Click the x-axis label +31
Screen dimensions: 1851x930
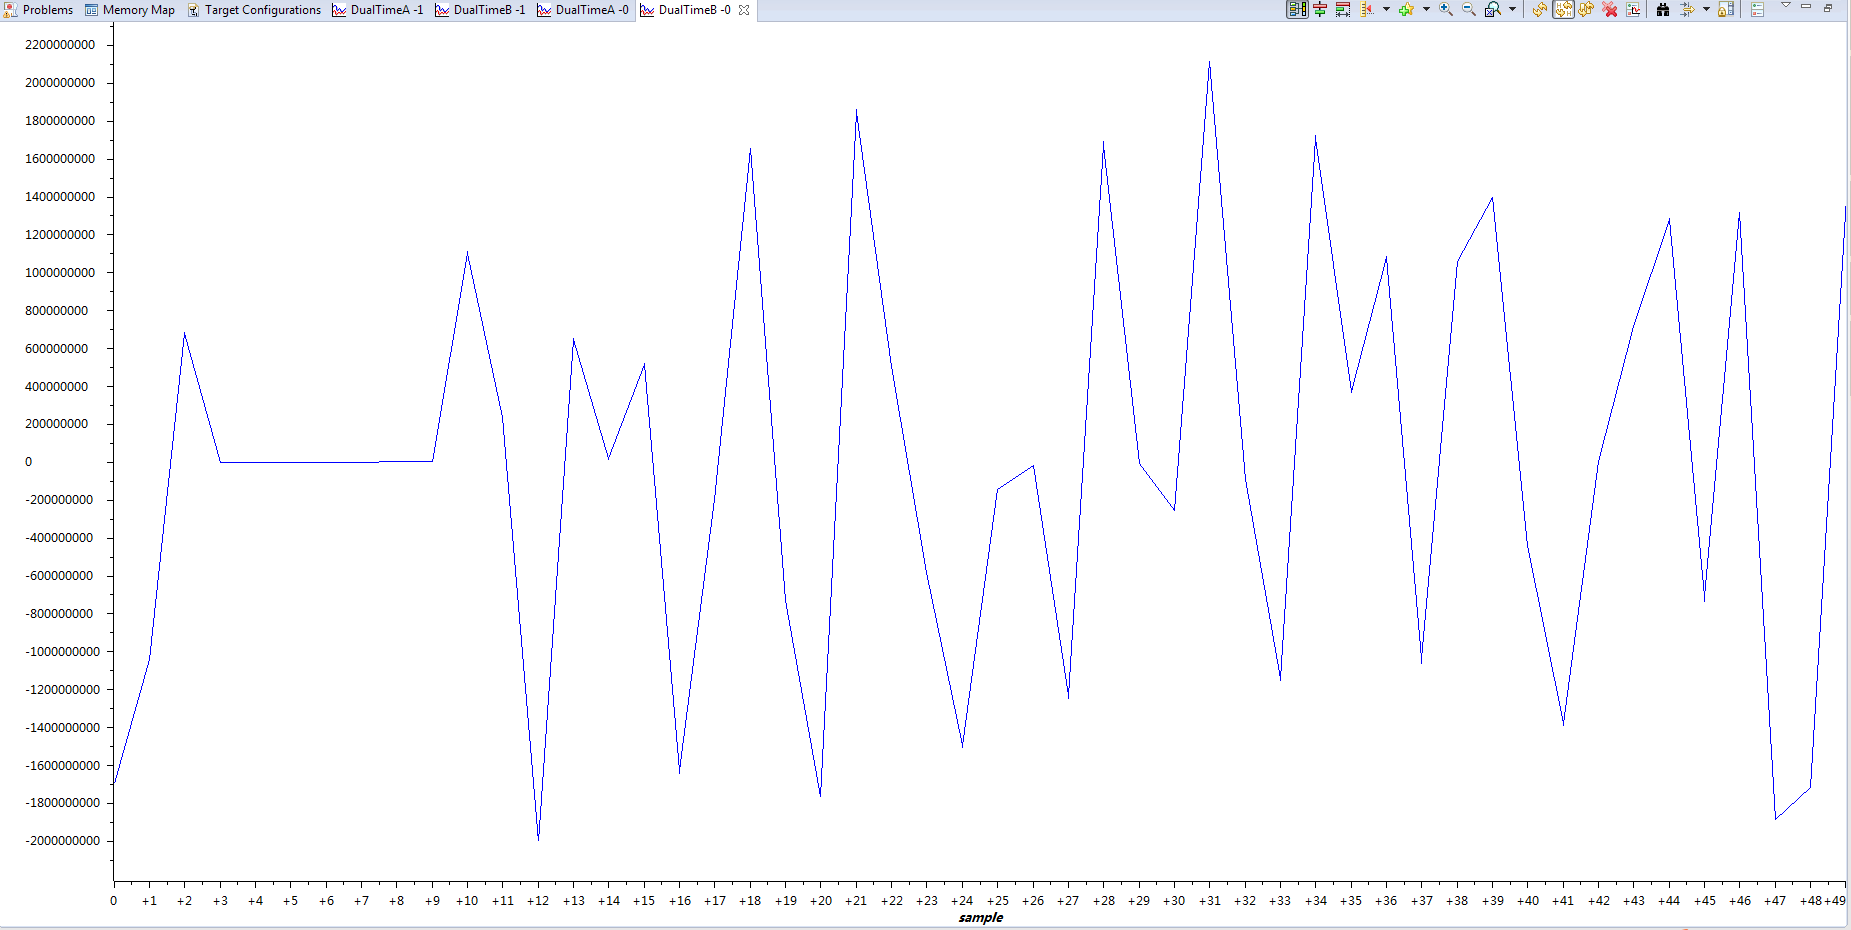[1210, 901]
